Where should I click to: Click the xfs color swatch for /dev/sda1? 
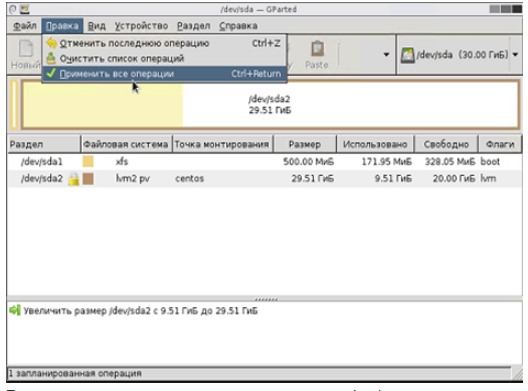pyautogui.click(x=88, y=162)
